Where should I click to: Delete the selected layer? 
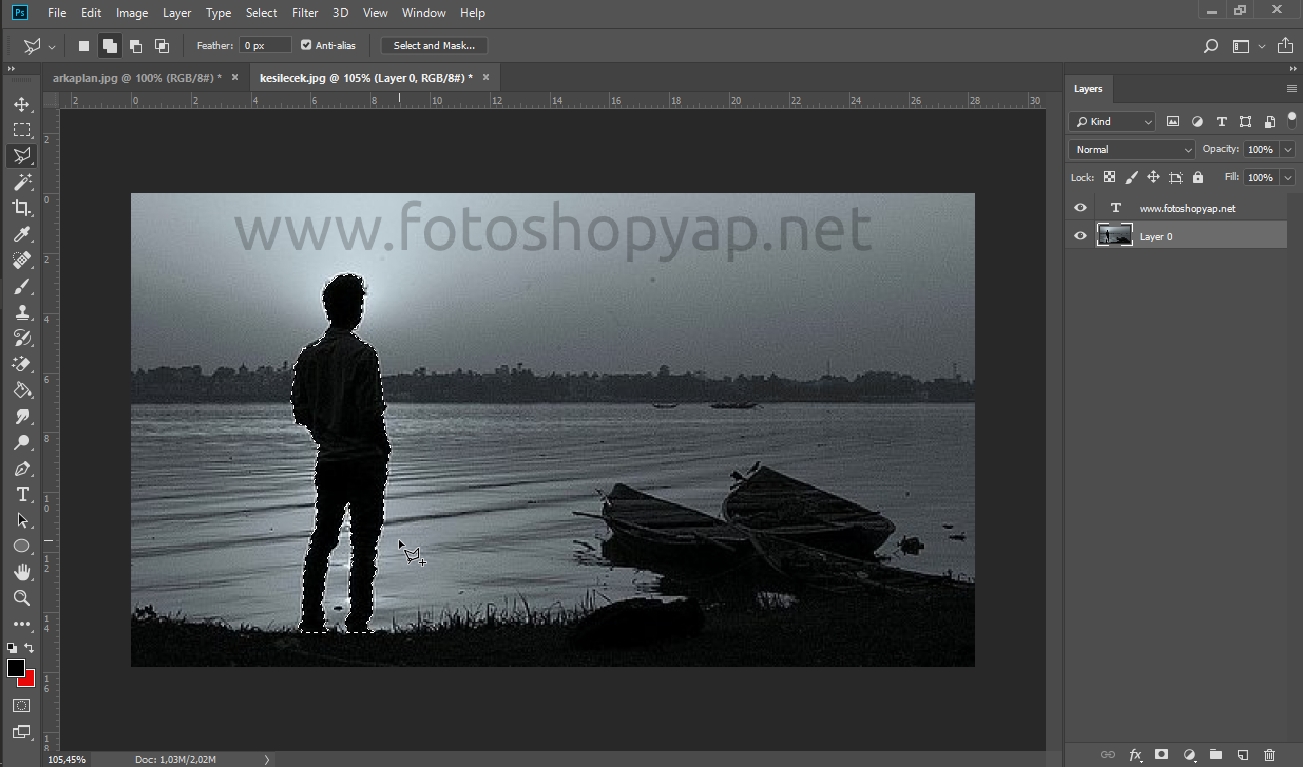pyautogui.click(x=1270, y=755)
